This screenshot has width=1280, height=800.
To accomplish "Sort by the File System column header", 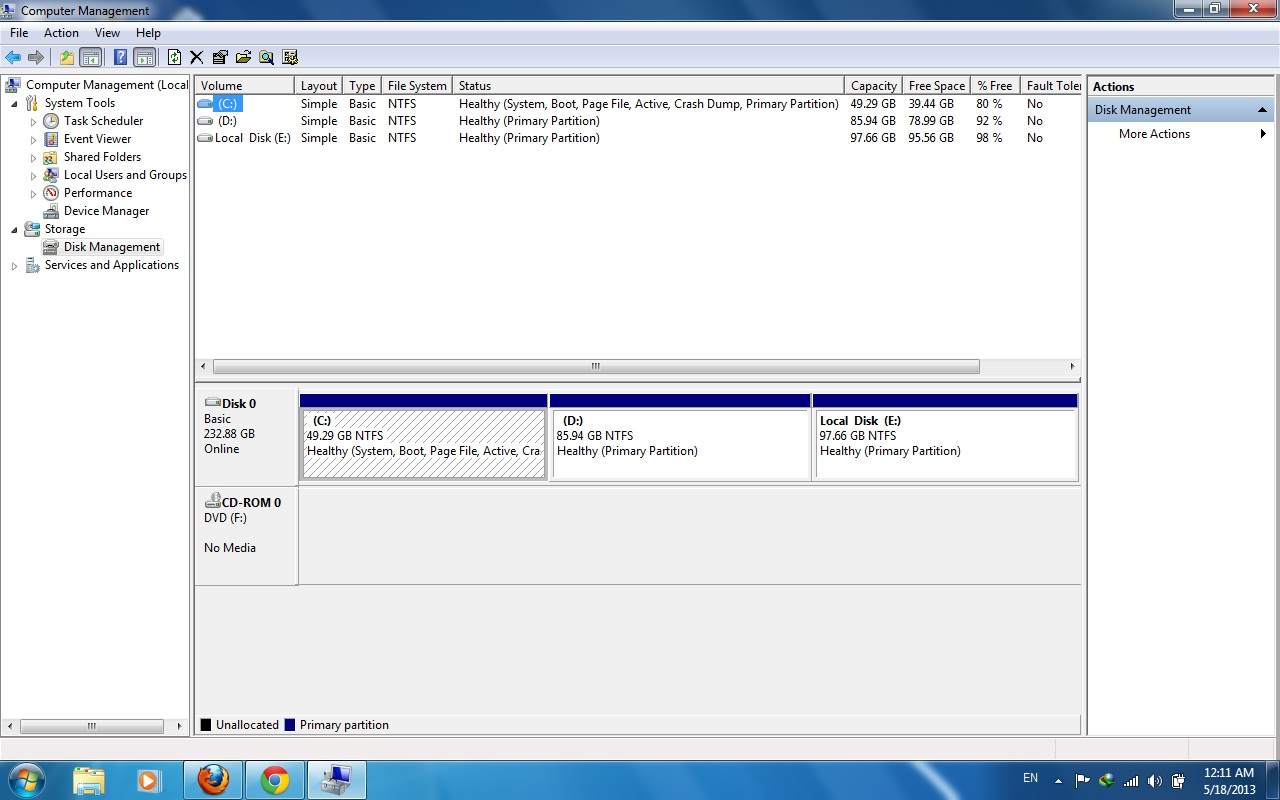I will pyautogui.click(x=417, y=86).
